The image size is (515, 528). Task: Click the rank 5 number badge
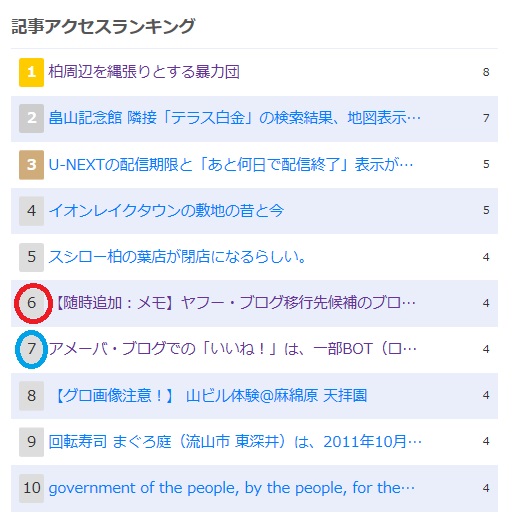(31, 257)
